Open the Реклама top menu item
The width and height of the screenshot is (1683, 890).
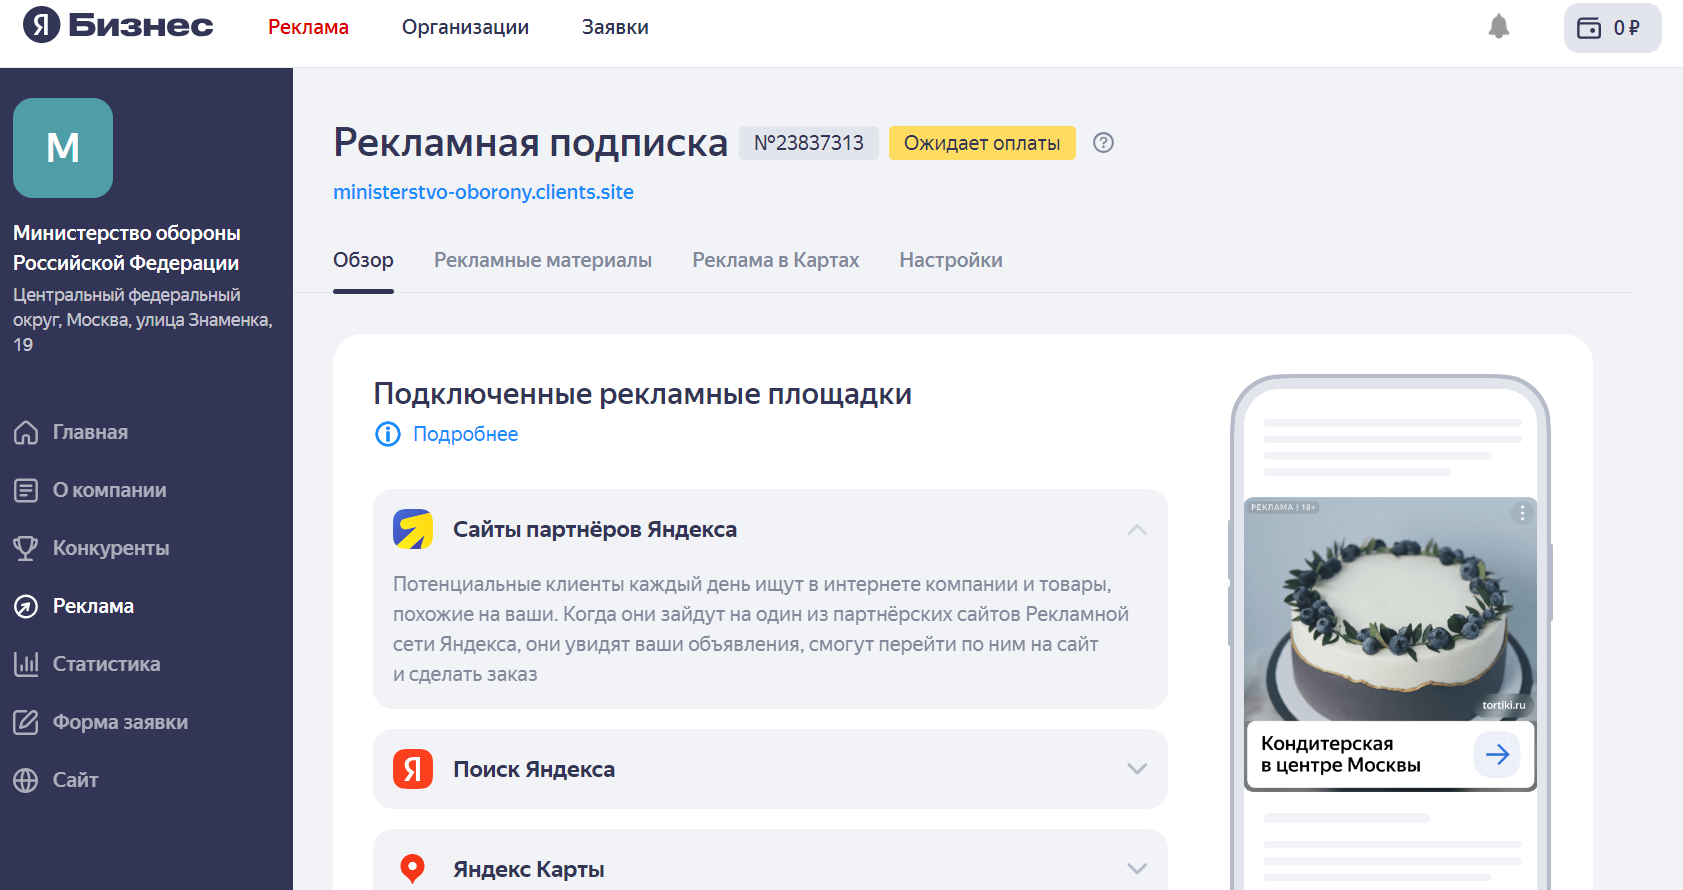coord(308,27)
